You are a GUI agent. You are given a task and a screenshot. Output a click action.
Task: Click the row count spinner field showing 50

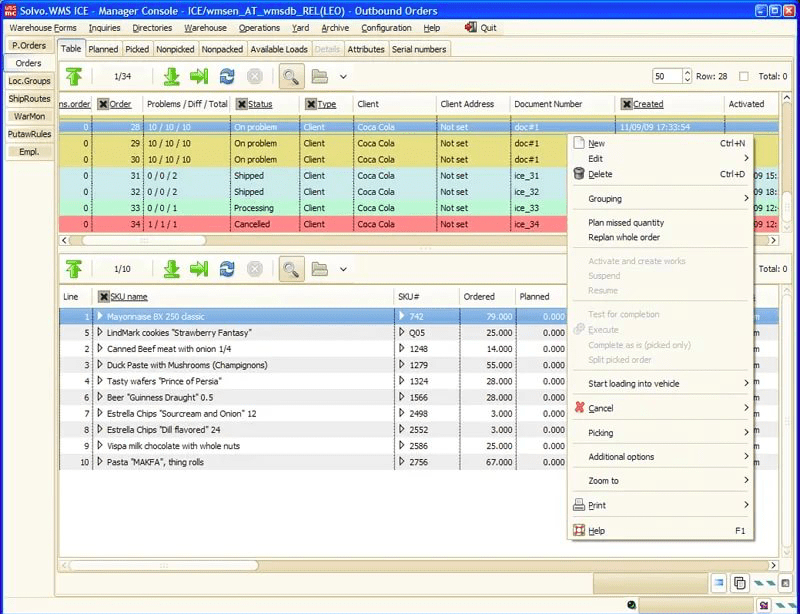pos(665,76)
